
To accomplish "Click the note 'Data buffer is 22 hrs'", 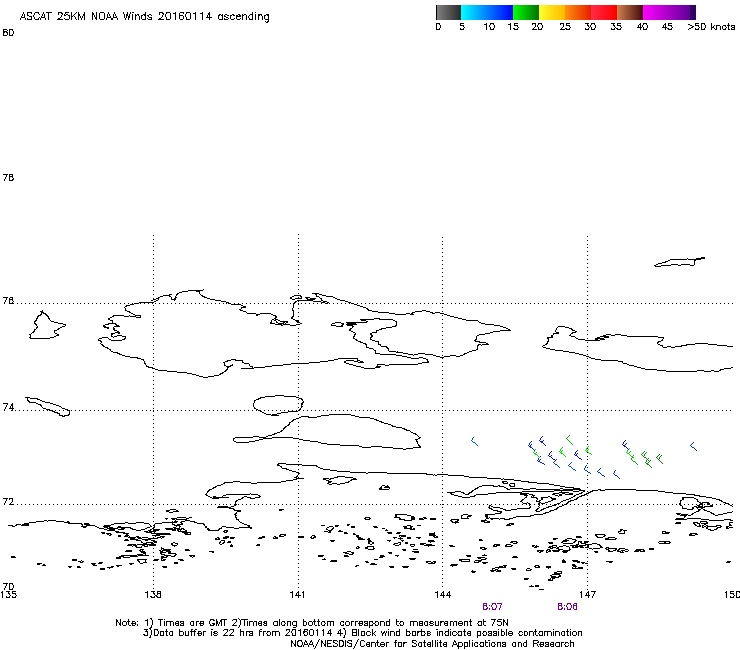I will (204, 633).
